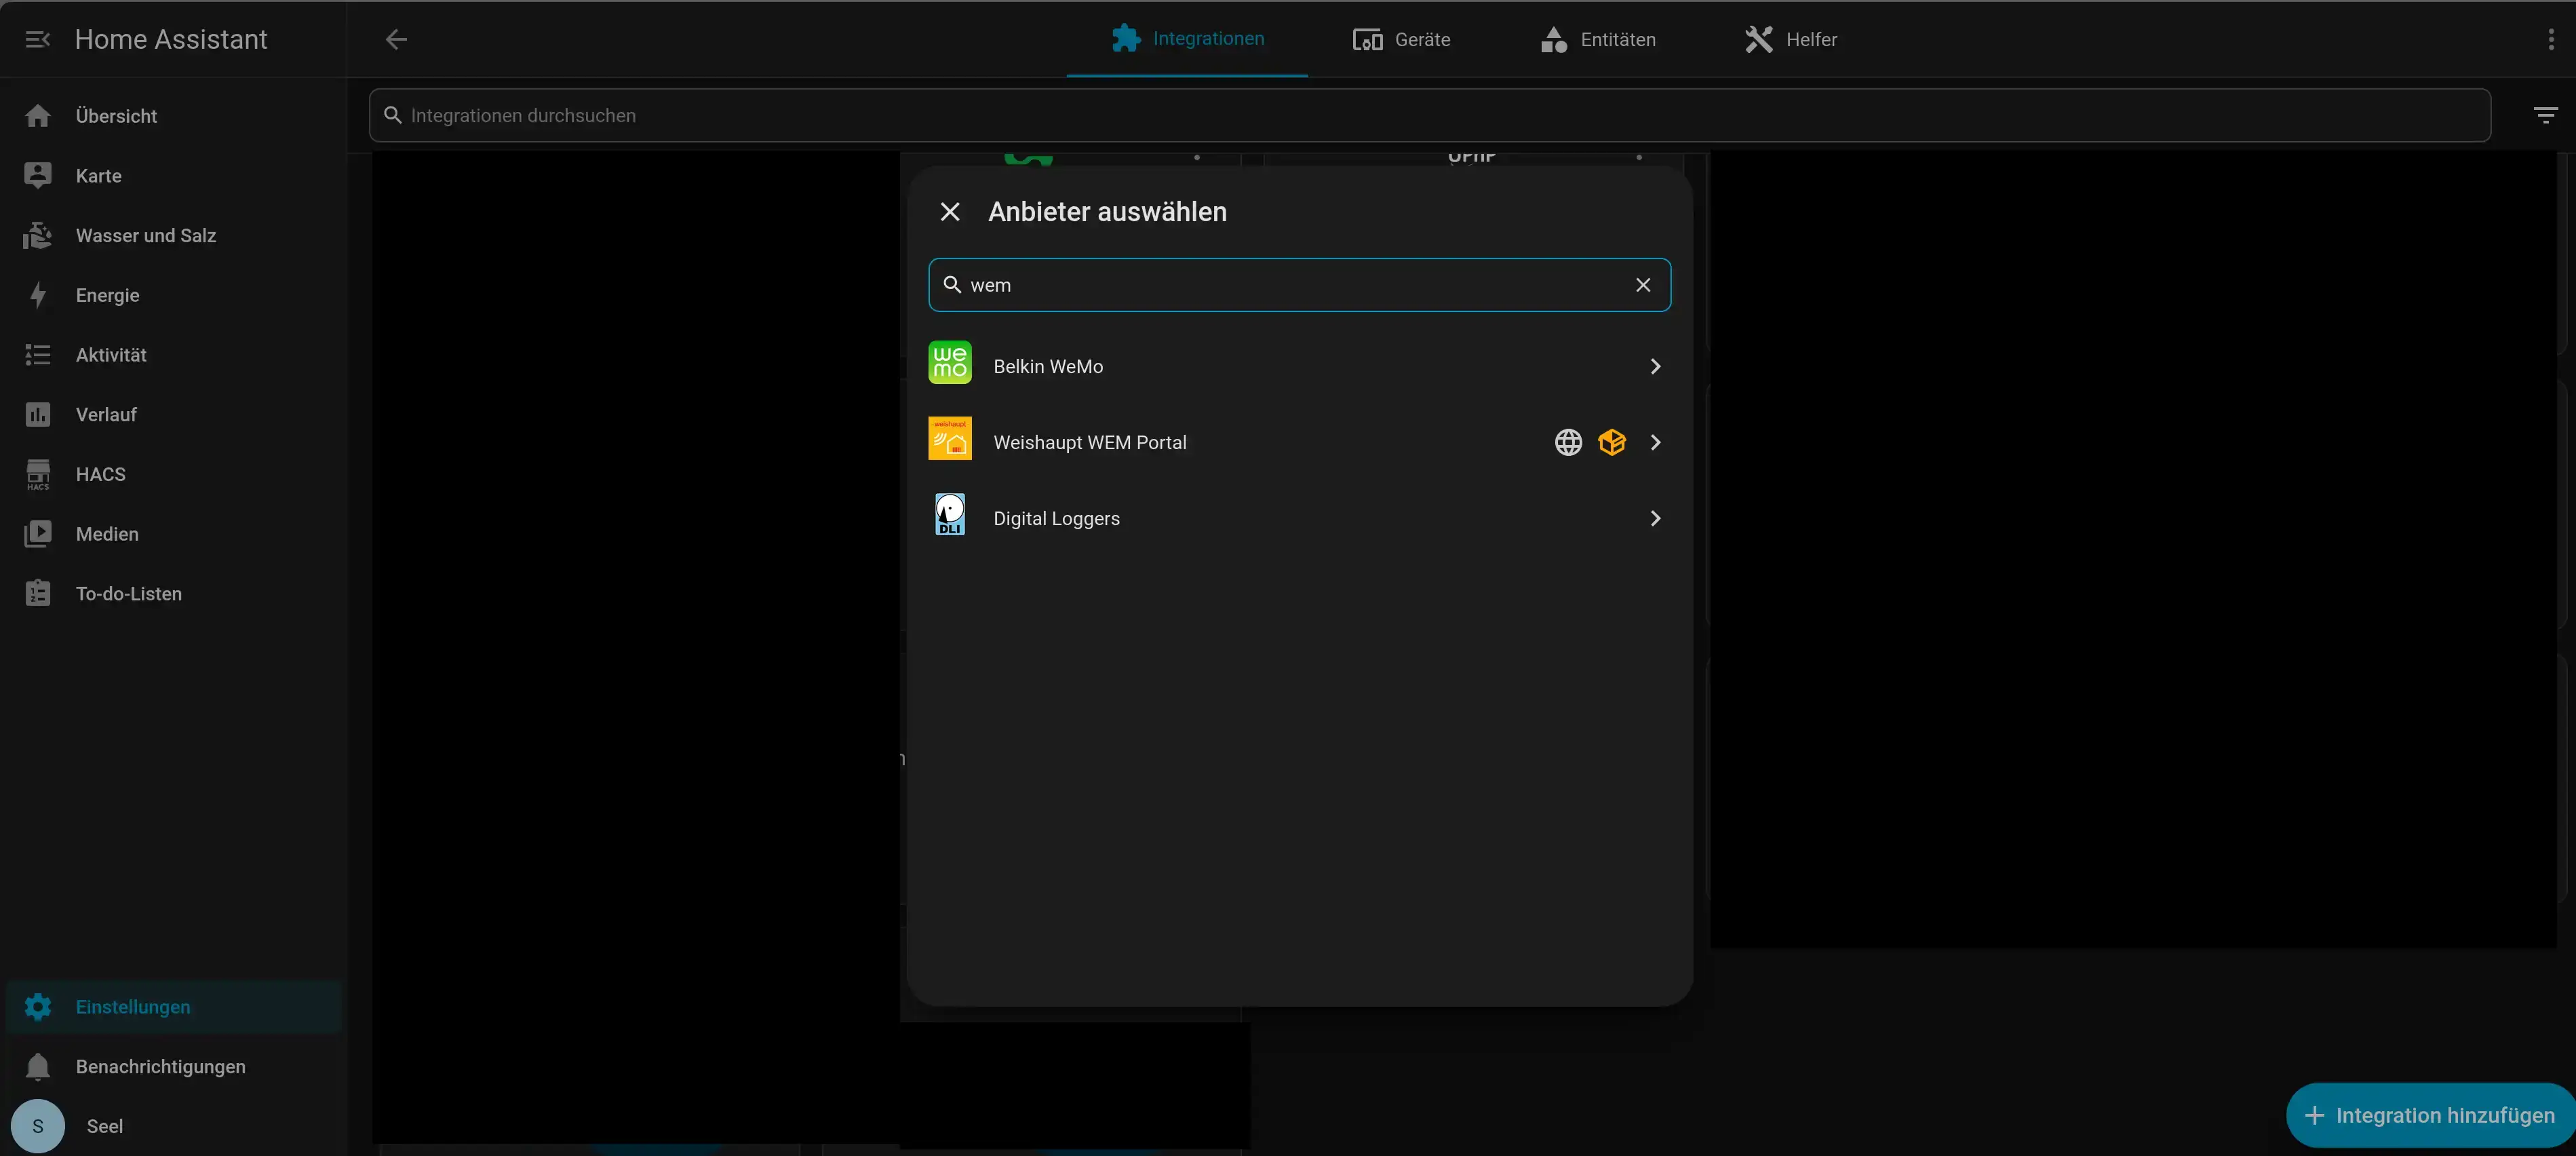Viewport: 2576px width, 1156px height.
Task: Switch to the Helfer tab
Action: pos(1790,39)
